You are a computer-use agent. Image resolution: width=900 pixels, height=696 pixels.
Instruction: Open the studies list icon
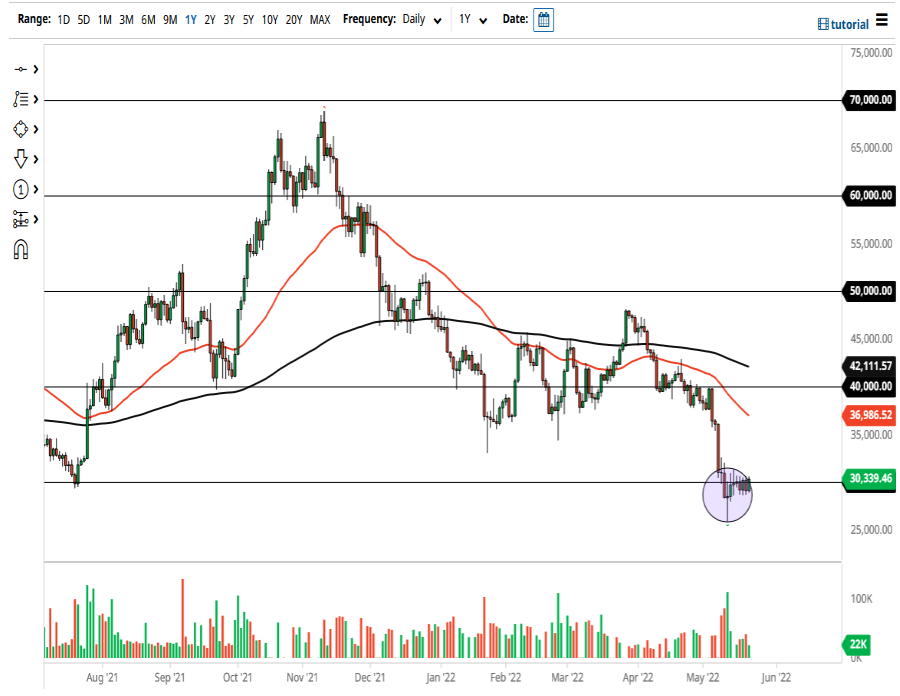(20, 99)
